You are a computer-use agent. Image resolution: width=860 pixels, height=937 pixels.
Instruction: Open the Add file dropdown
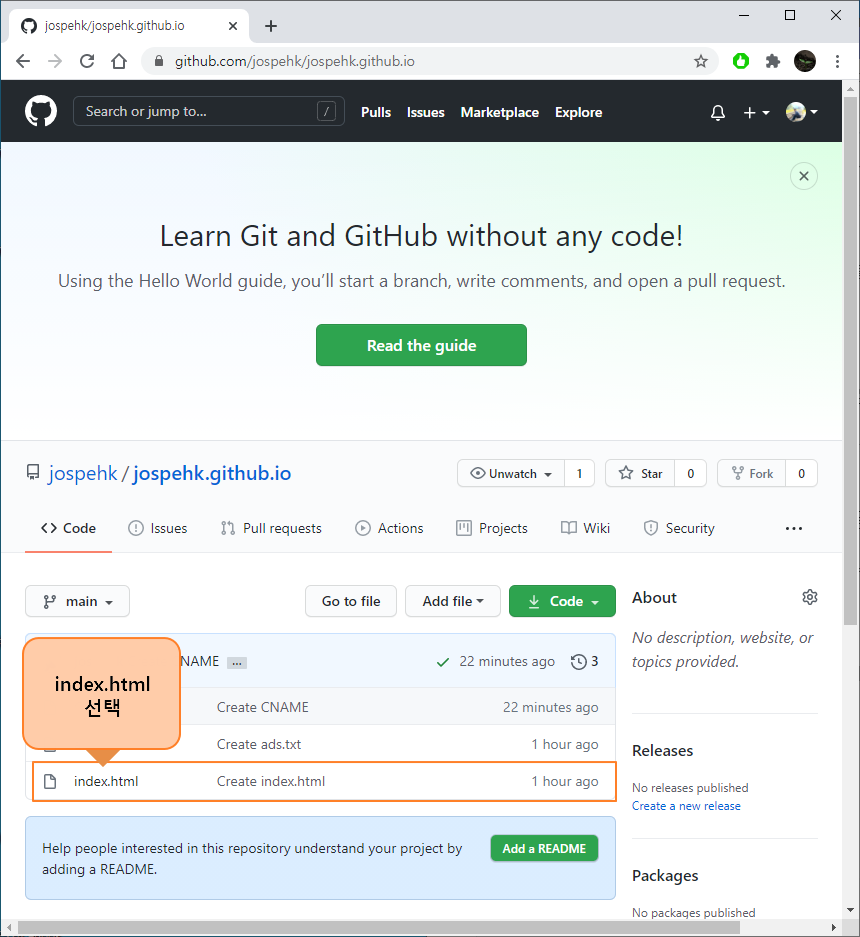point(452,601)
